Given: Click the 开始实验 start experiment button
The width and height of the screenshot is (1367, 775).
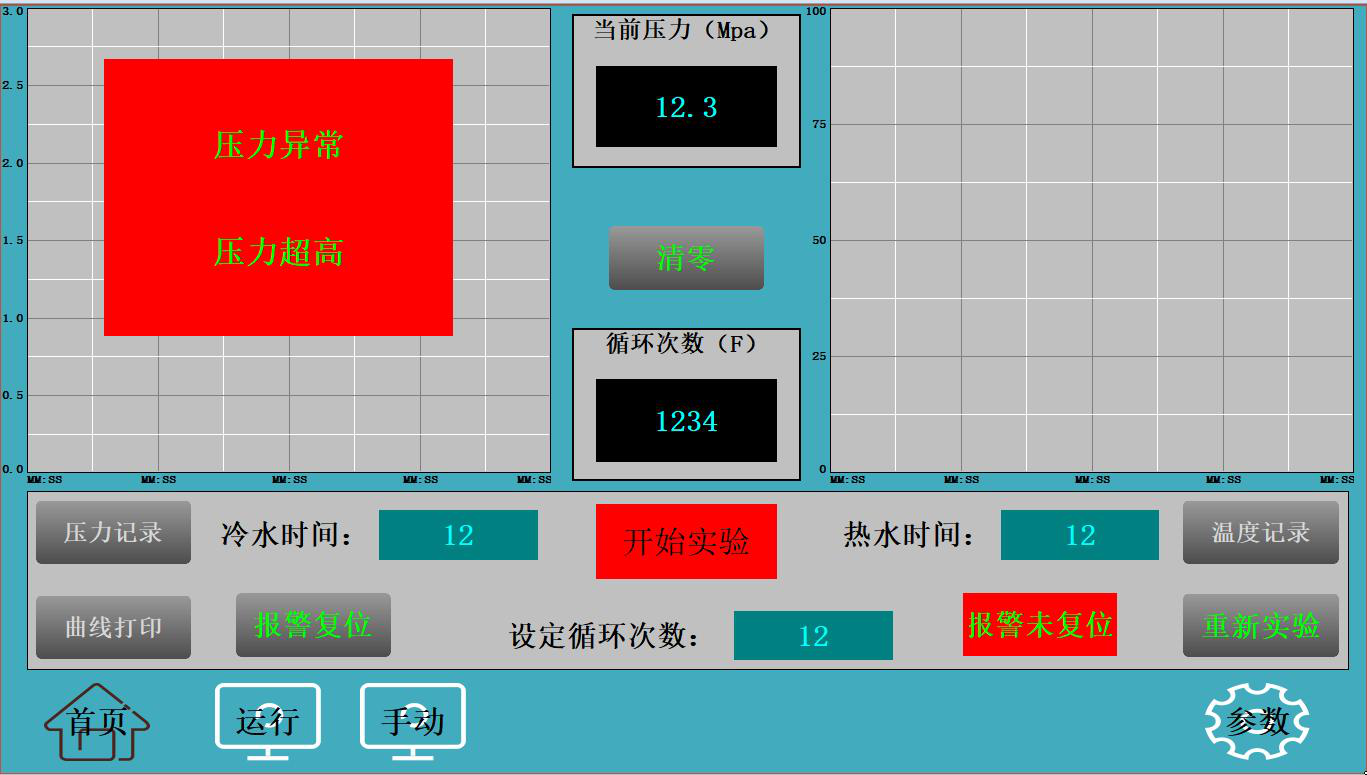Looking at the screenshot, I should pyautogui.click(x=686, y=541).
